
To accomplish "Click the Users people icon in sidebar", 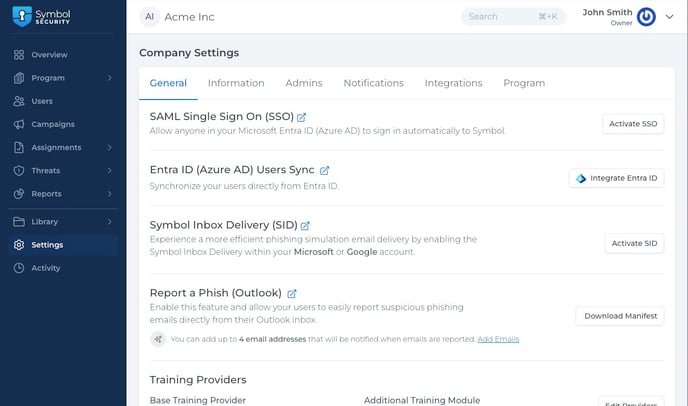I will click(x=19, y=101).
